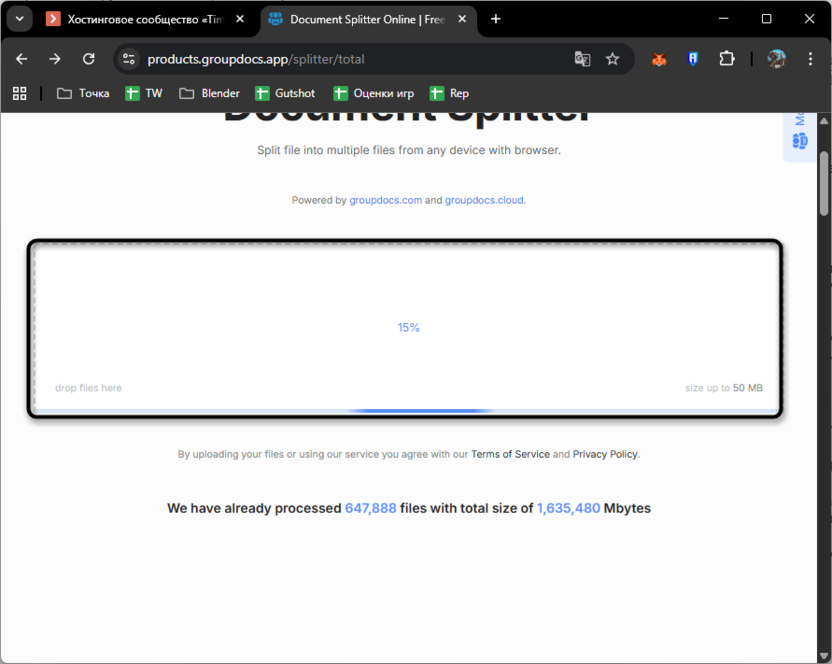Open the Extensions puzzle-piece menu
The image size is (832, 664).
(727, 59)
